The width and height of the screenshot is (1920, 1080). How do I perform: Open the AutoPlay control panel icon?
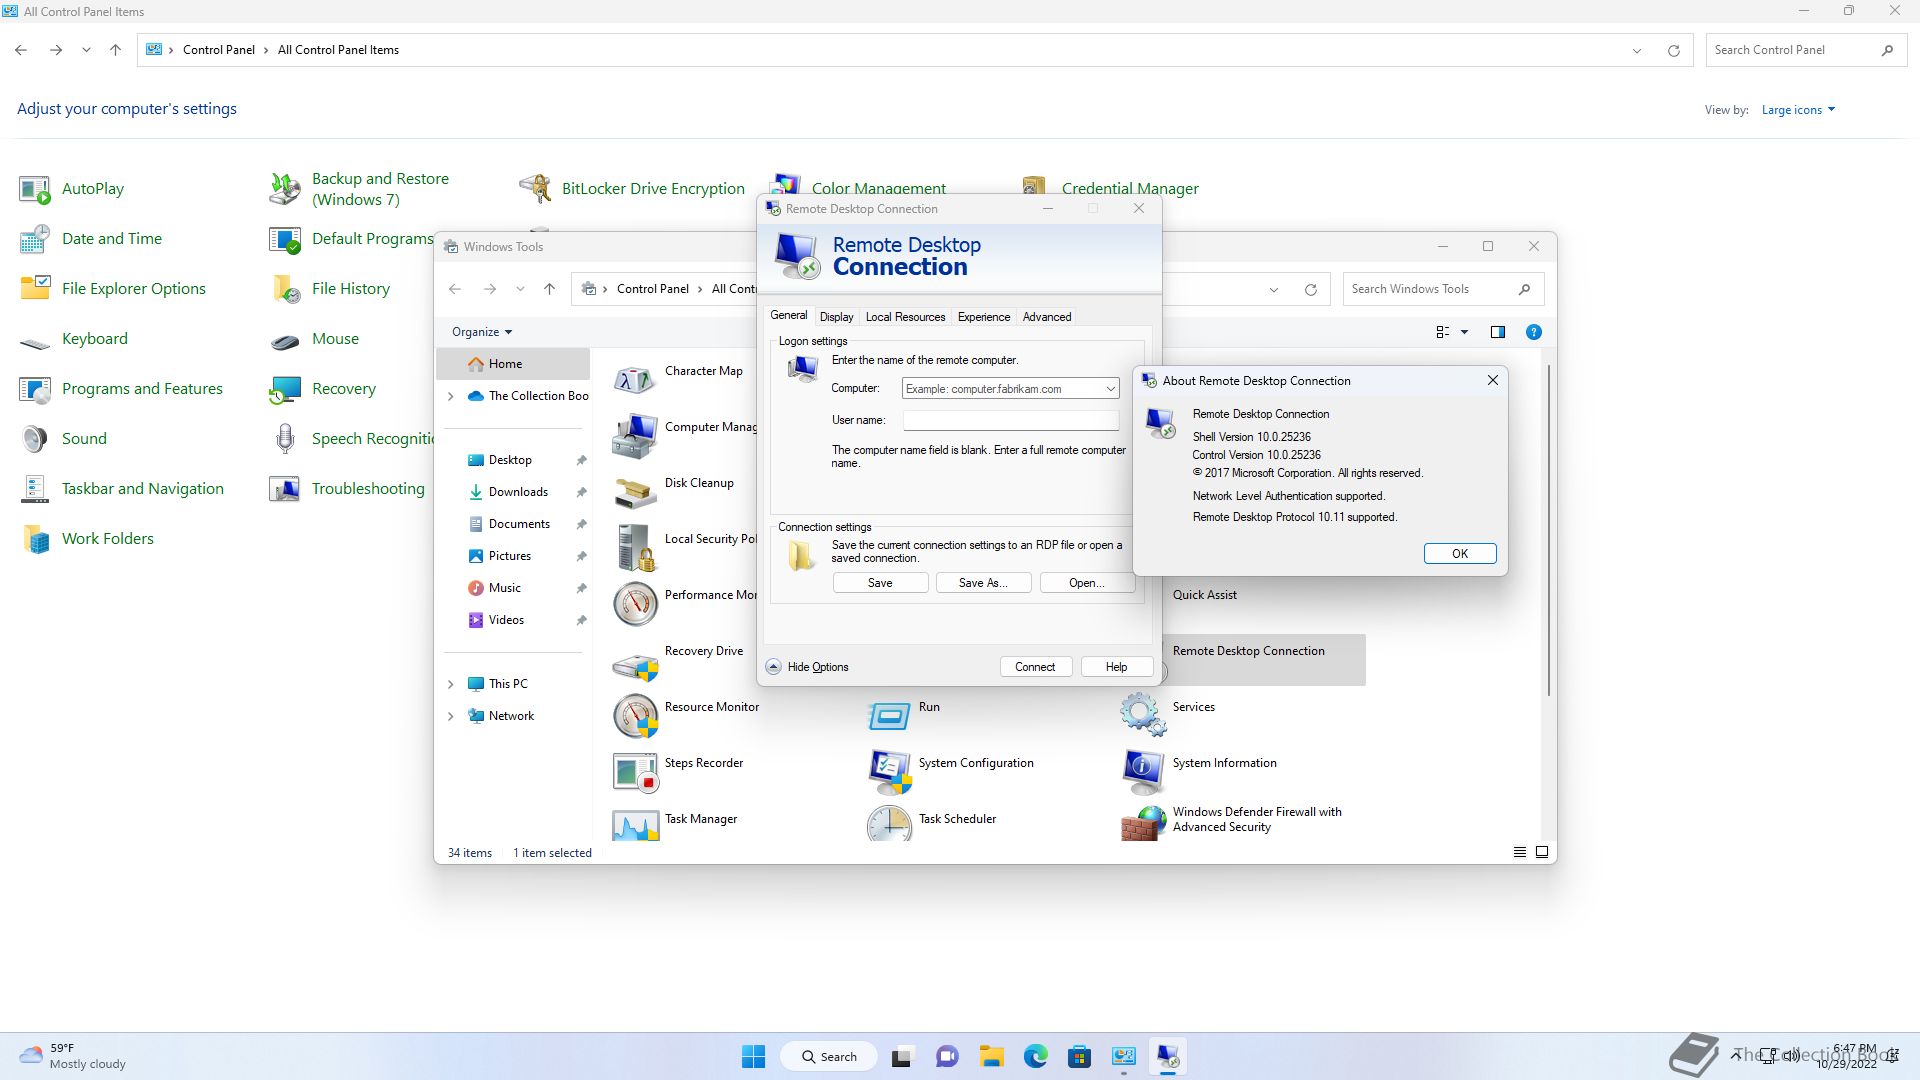coord(35,189)
